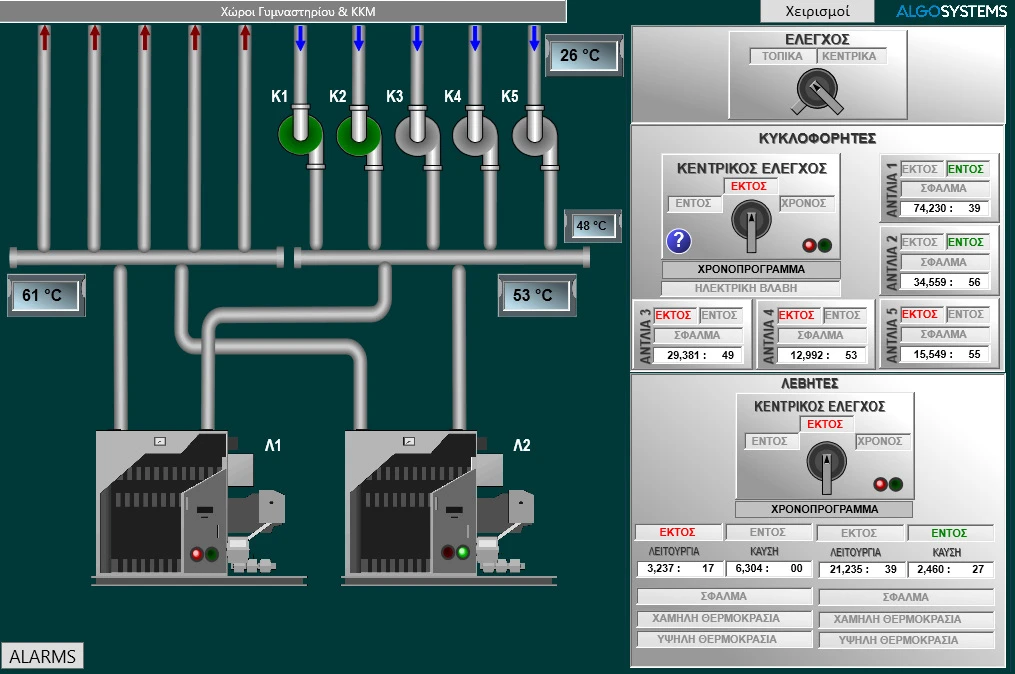Image resolution: width=1015 pixels, height=674 pixels.
Task: Click the blue question mark help icon
Action: click(681, 241)
